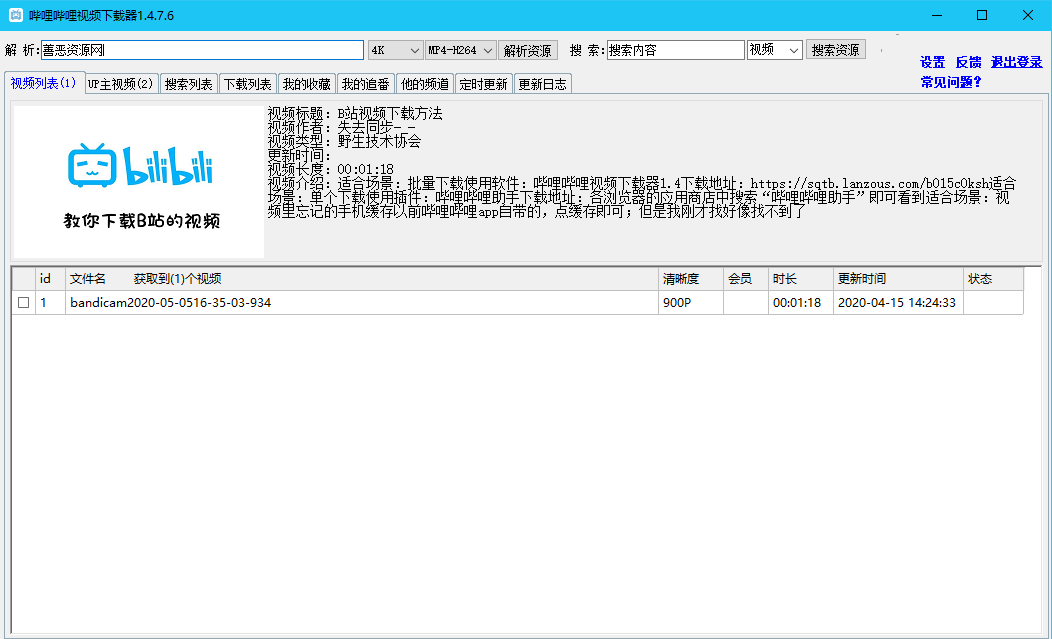Open the 设置 settings link
1052x639 pixels.
tap(930, 62)
